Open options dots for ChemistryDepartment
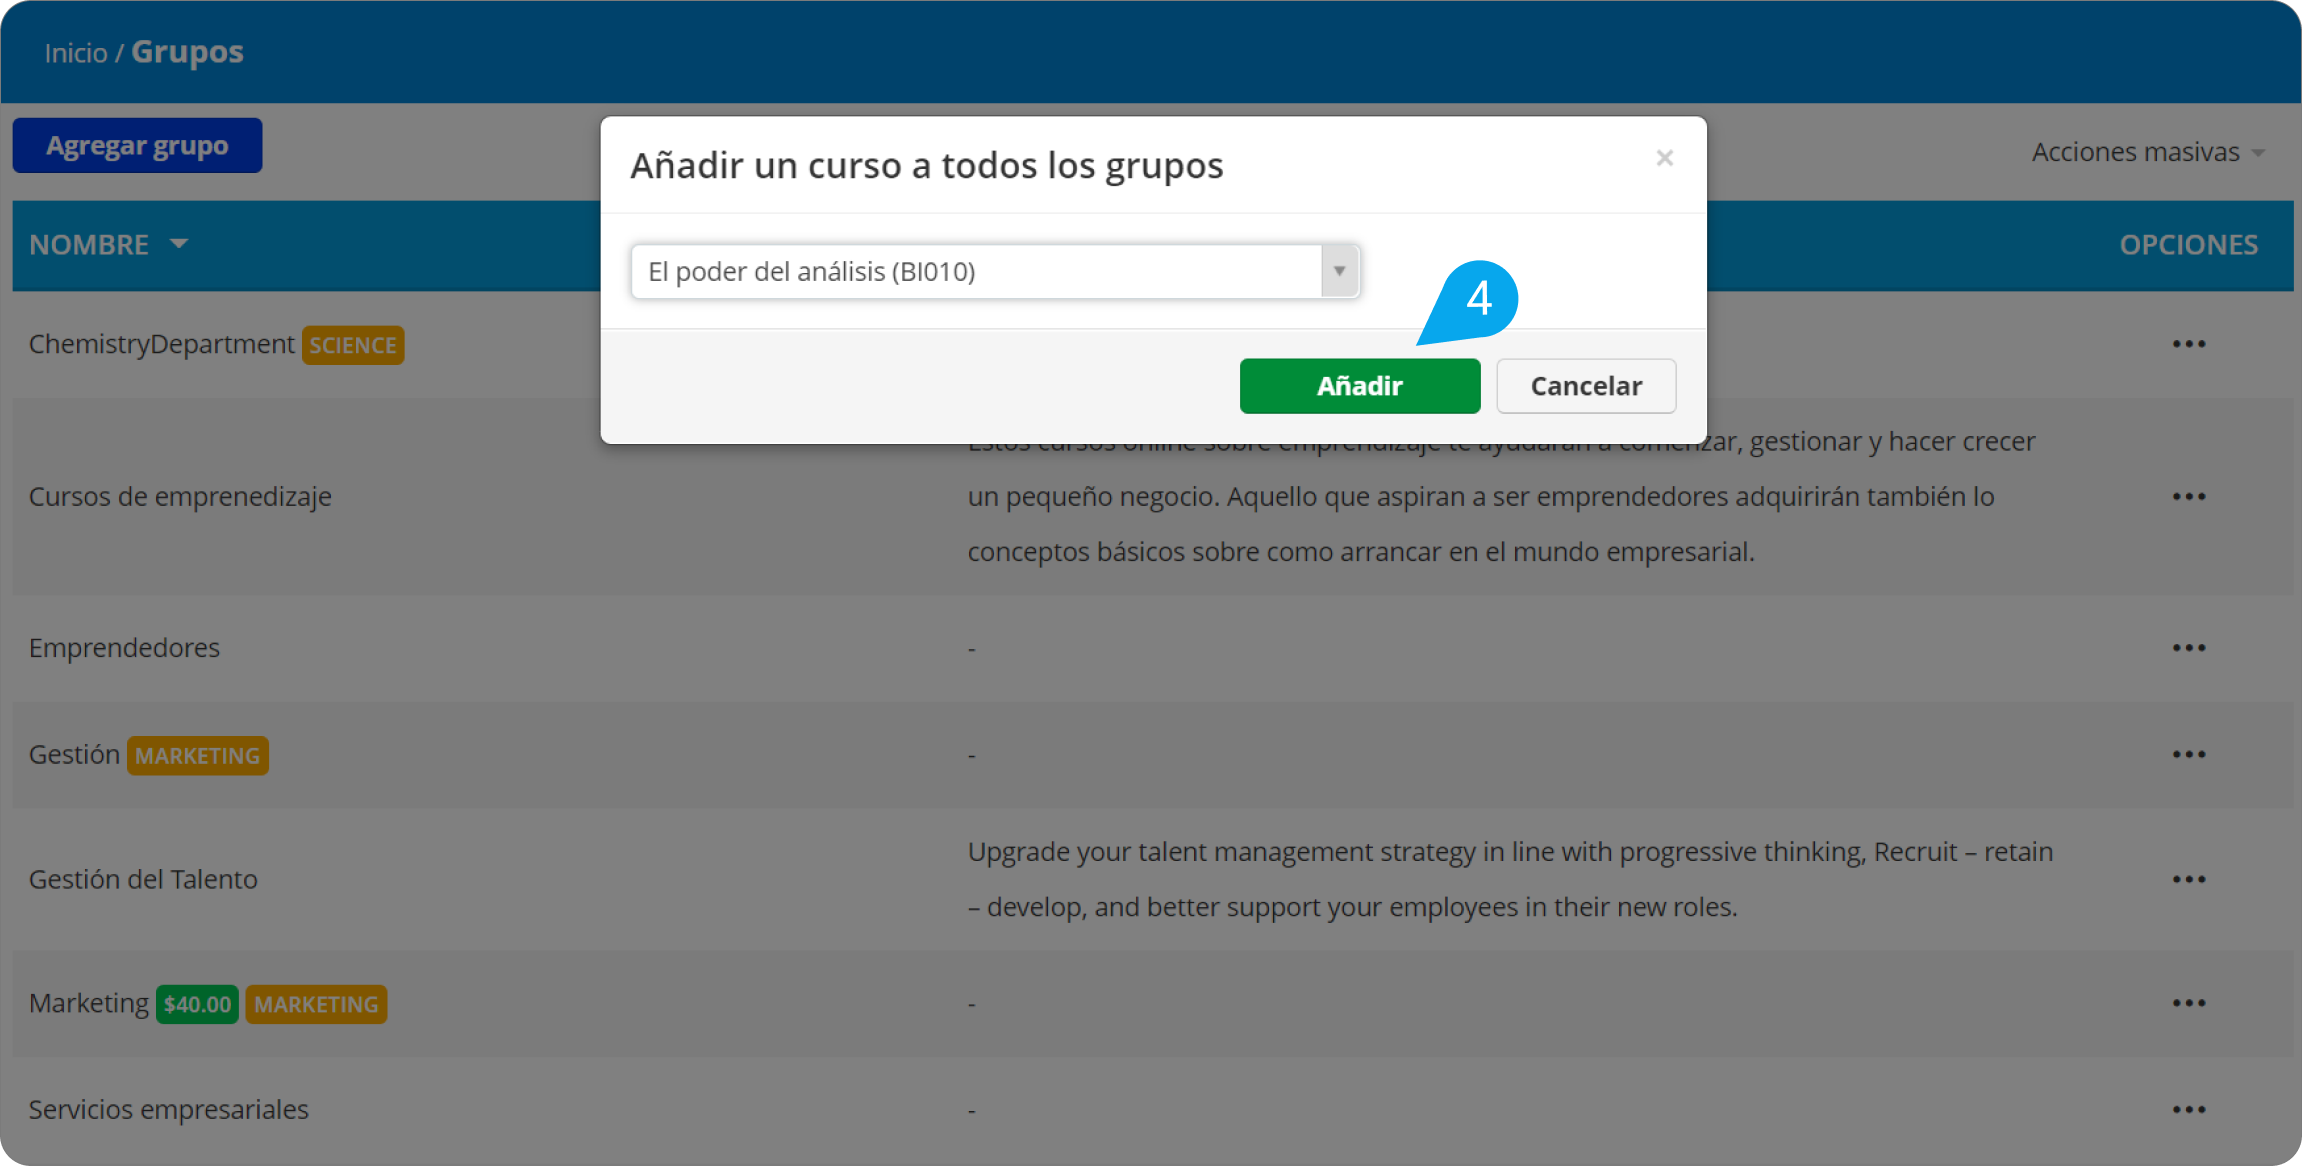The height and width of the screenshot is (1166, 2302). coord(2188,344)
